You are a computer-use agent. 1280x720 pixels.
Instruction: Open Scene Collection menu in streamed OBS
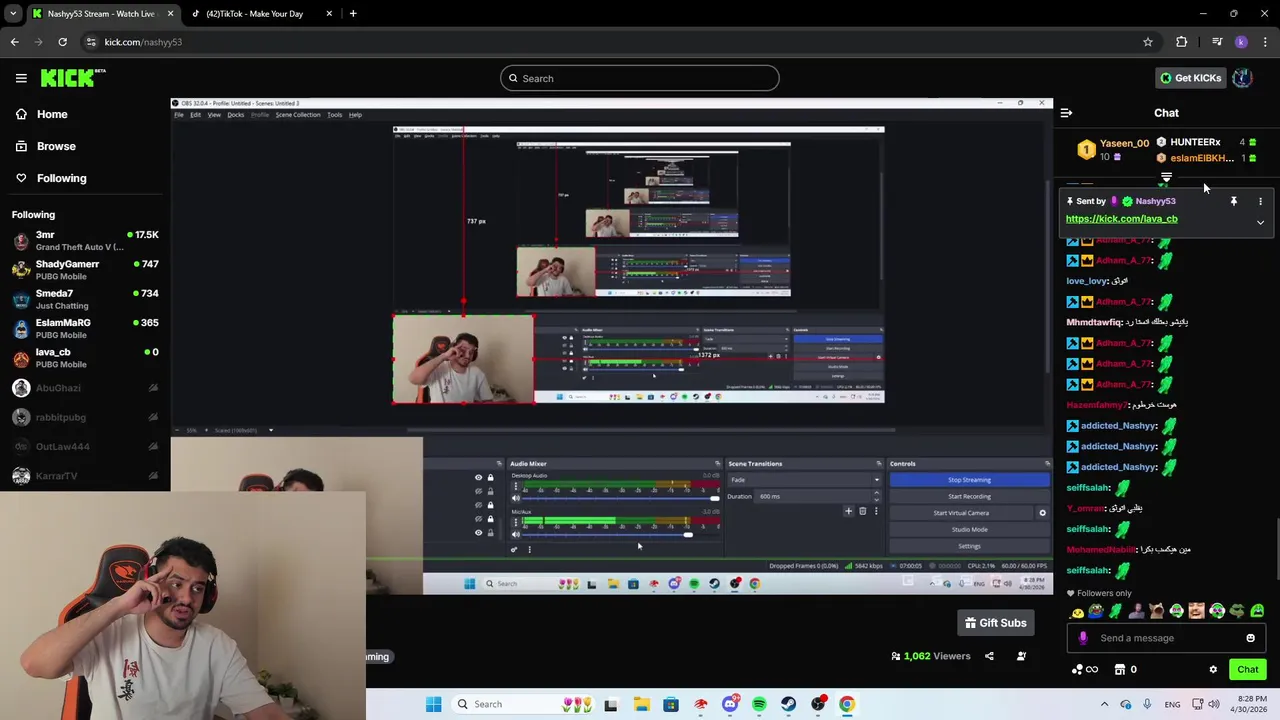coord(298,115)
